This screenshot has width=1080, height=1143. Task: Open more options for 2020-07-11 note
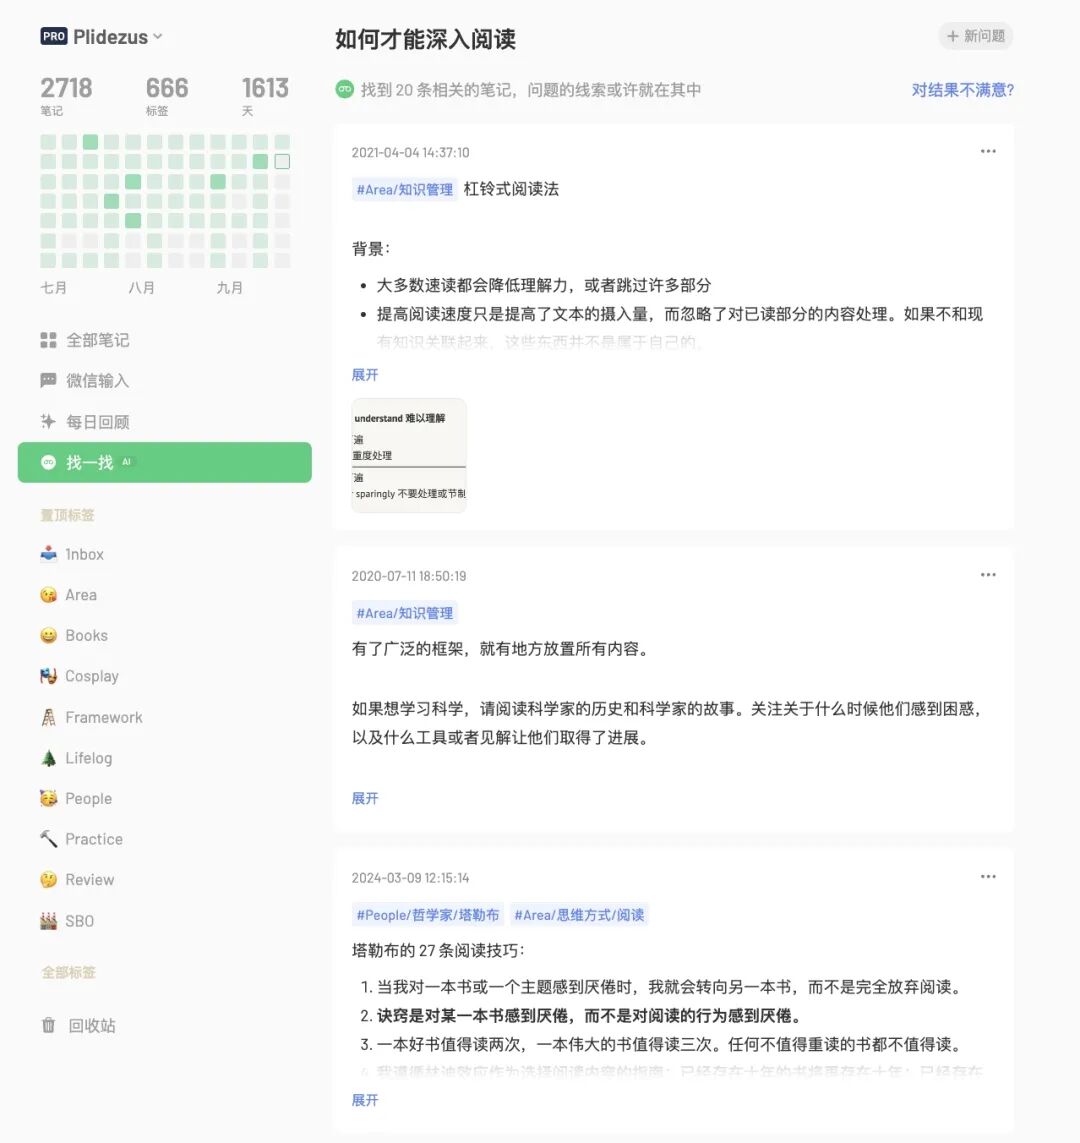click(988, 575)
